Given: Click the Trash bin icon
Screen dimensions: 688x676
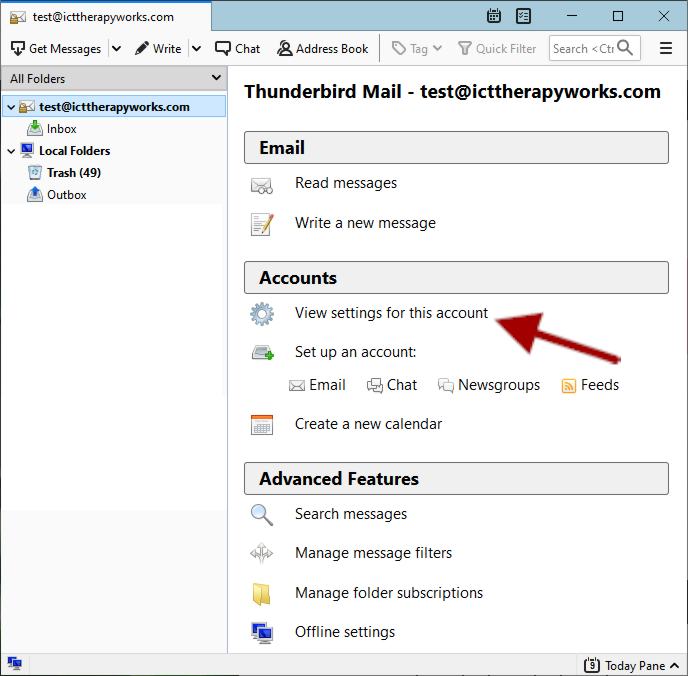Looking at the screenshot, I should click(x=35, y=172).
